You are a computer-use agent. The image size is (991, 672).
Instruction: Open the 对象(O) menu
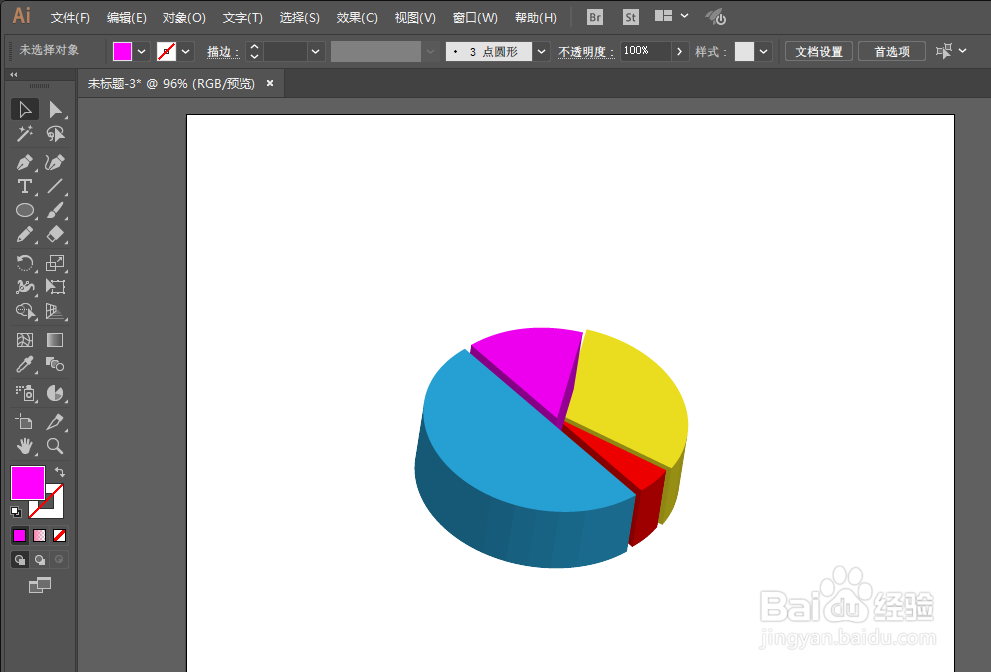(184, 18)
